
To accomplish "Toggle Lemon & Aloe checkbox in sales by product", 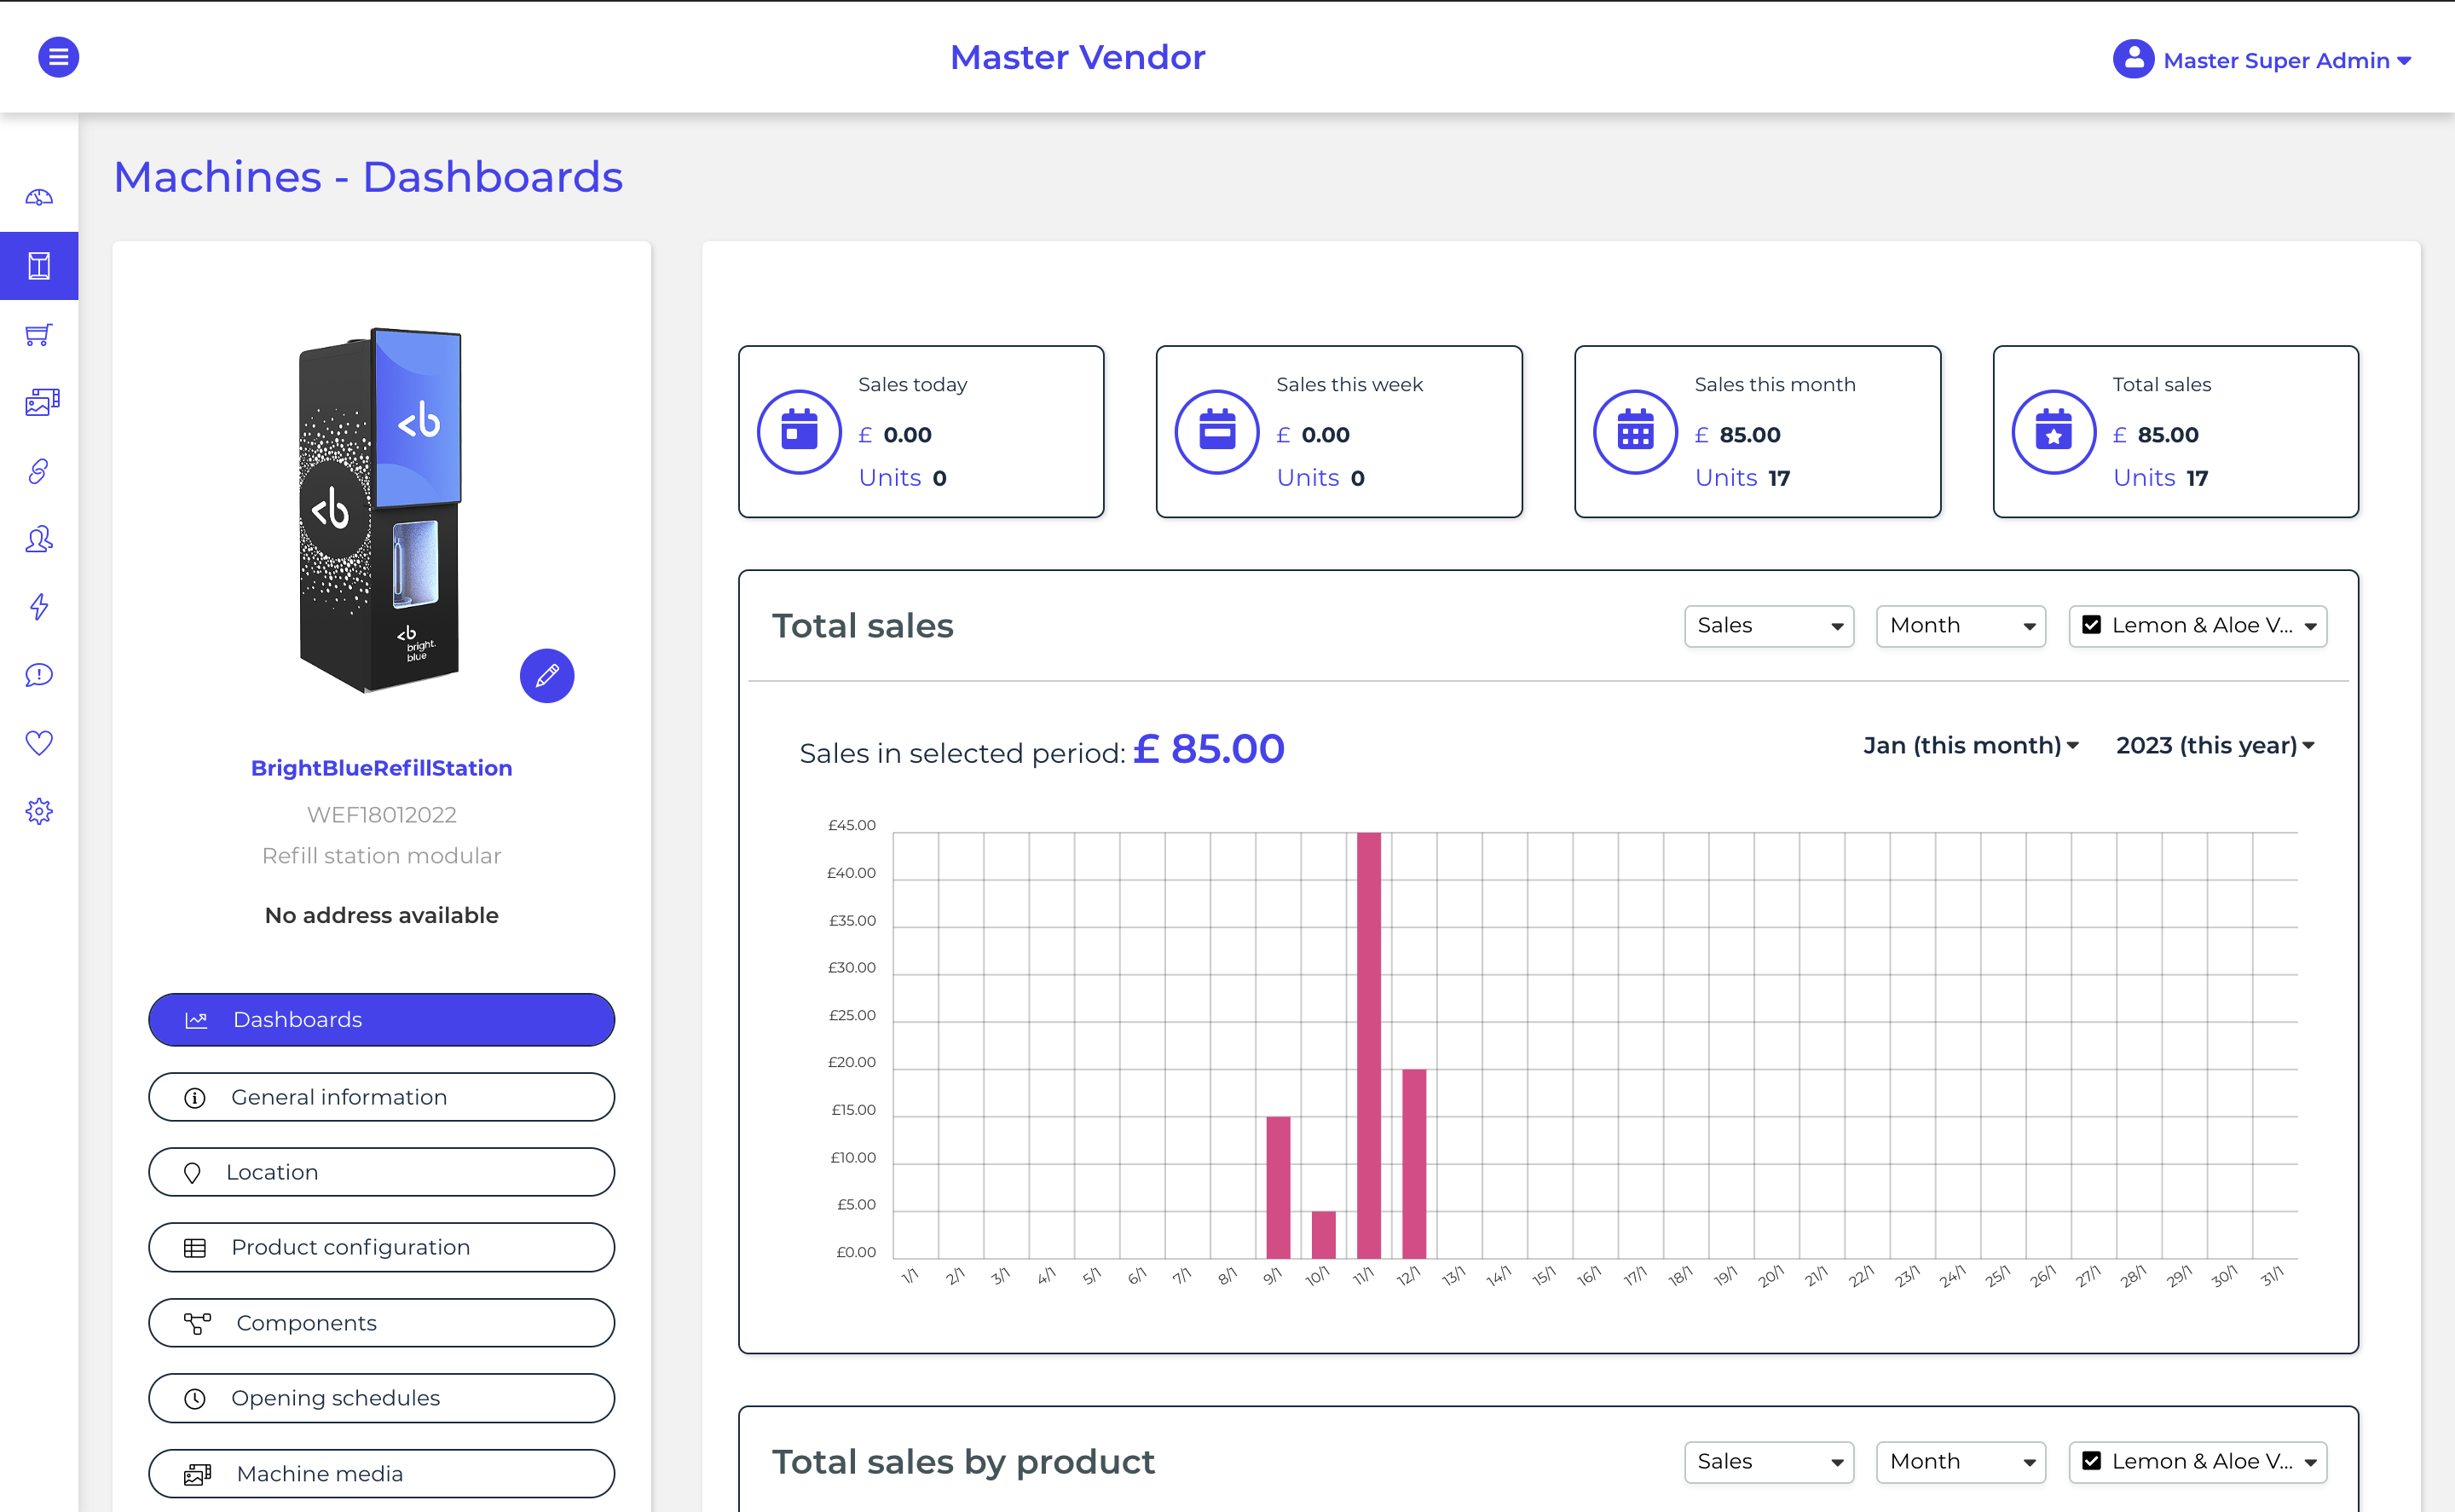I will [x=2091, y=1461].
